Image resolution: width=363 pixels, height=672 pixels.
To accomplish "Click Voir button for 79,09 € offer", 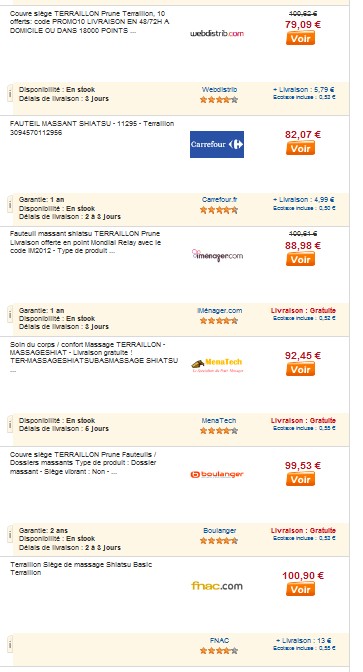I will coord(300,38).
